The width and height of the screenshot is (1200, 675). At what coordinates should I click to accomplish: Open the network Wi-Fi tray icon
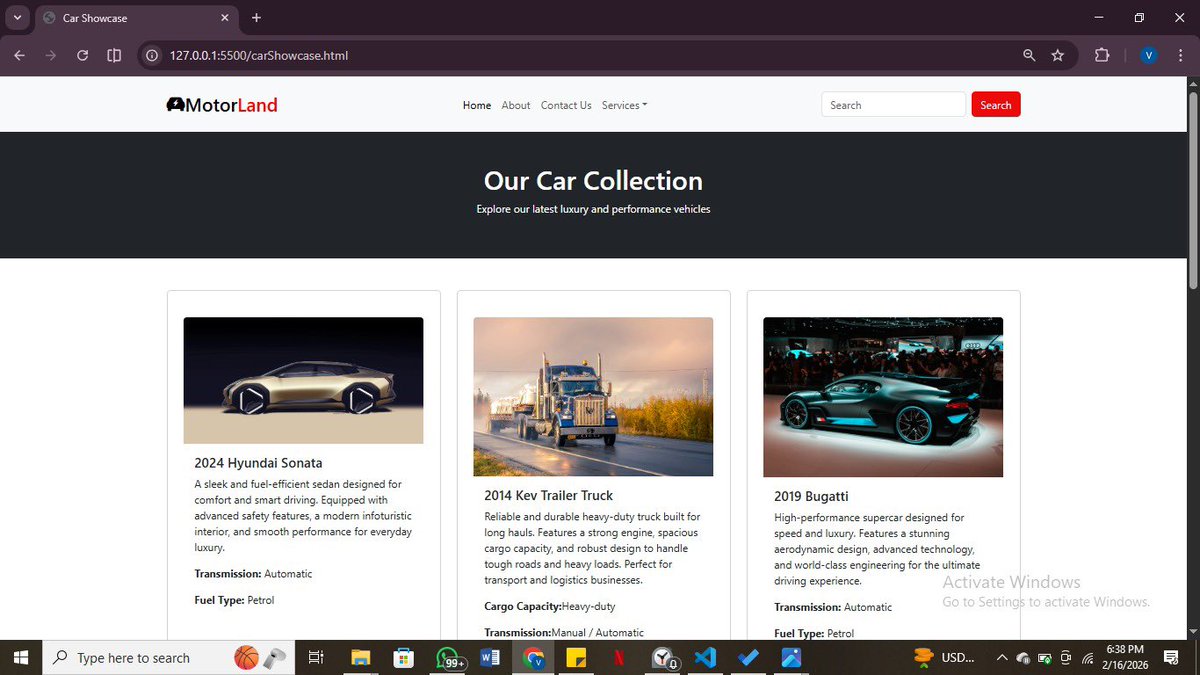coord(1087,658)
